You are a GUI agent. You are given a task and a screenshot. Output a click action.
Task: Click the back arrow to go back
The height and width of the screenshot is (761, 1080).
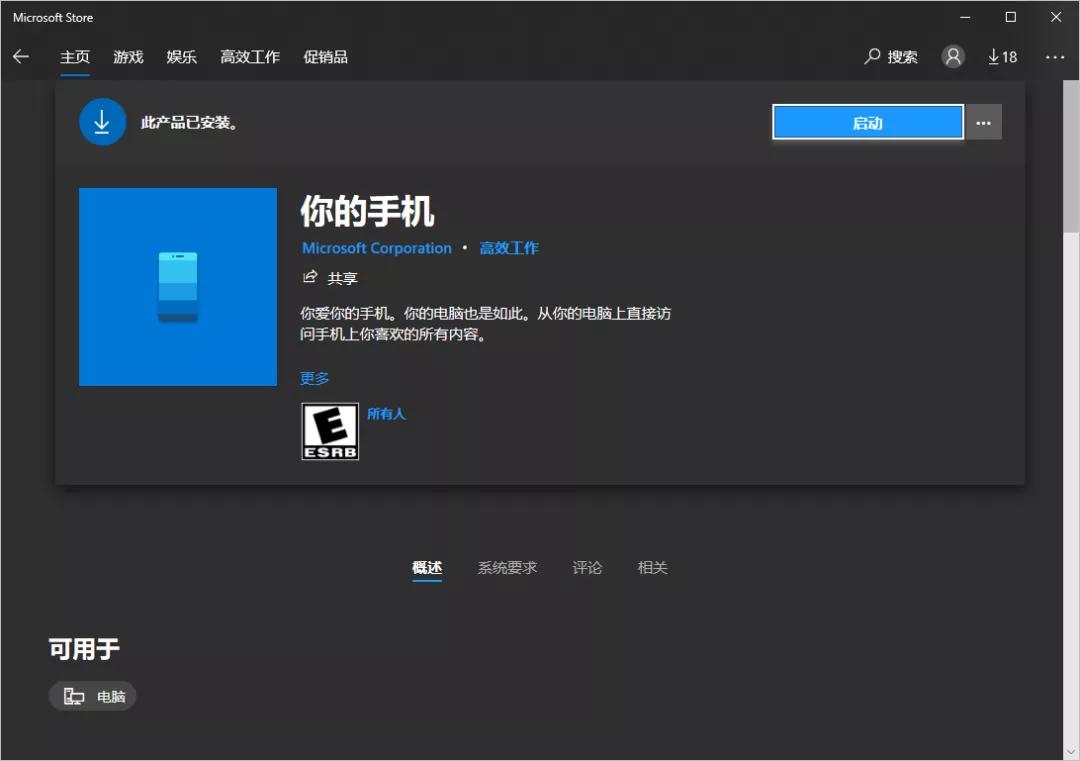click(x=21, y=57)
